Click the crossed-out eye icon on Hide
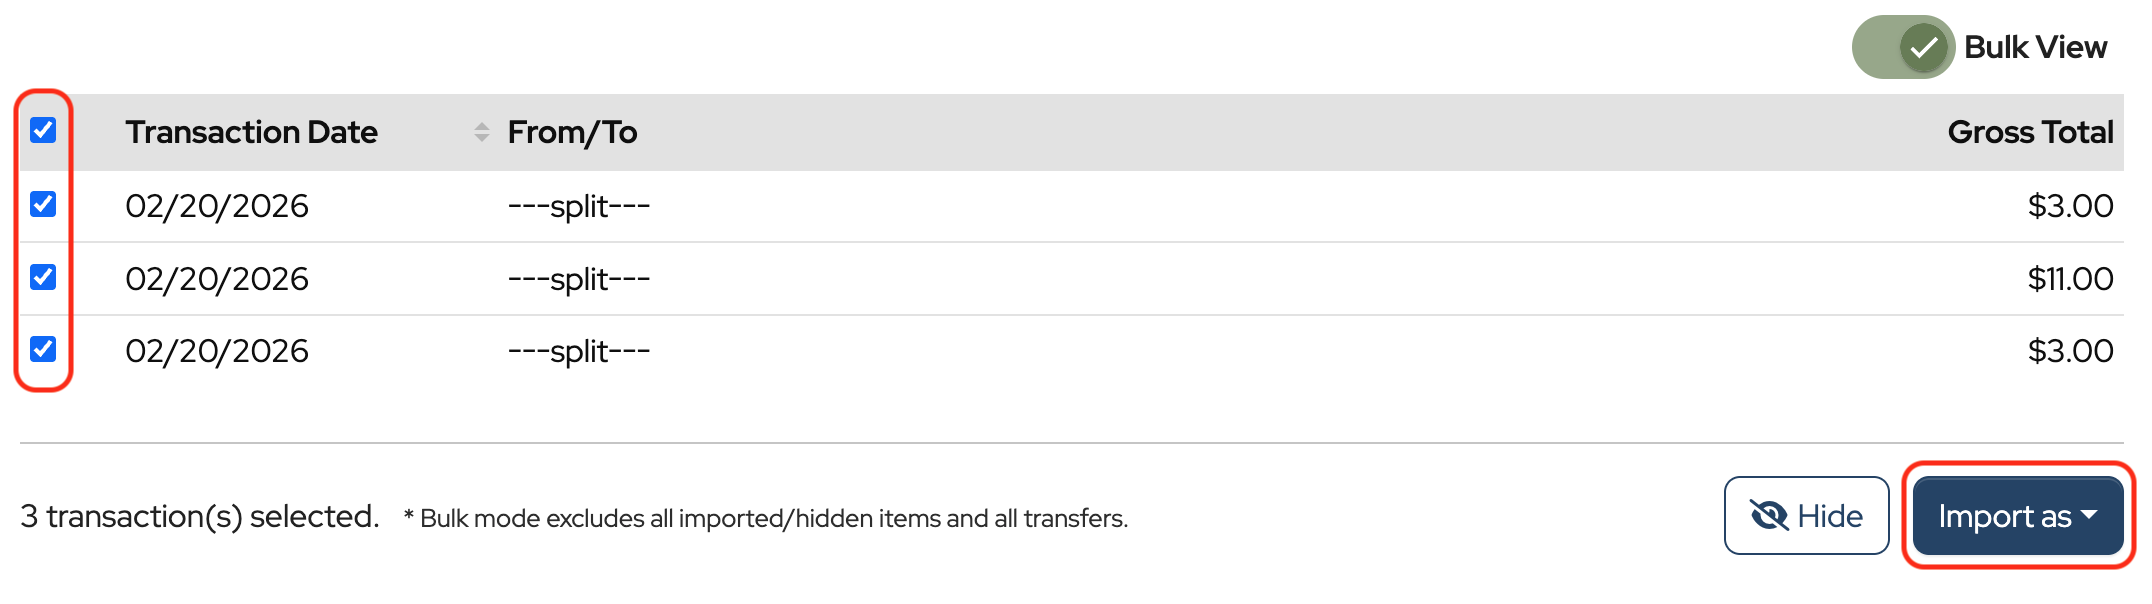Viewport: 2152px width, 604px height. click(x=1768, y=516)
